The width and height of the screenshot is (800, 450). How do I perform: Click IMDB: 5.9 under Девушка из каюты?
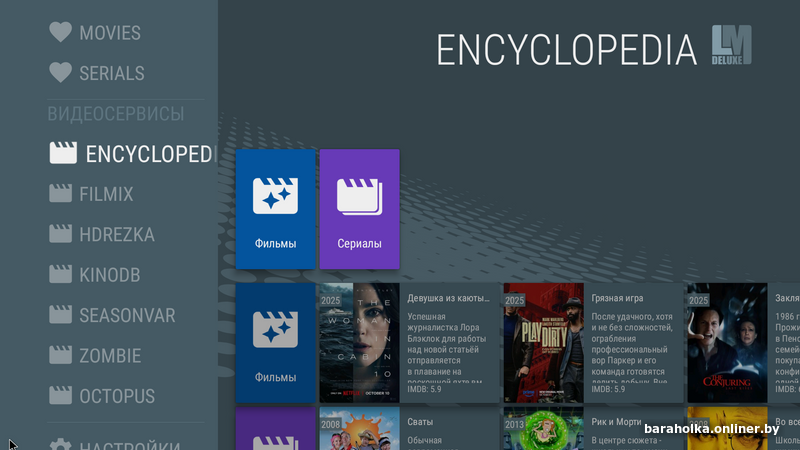(424, 389)
